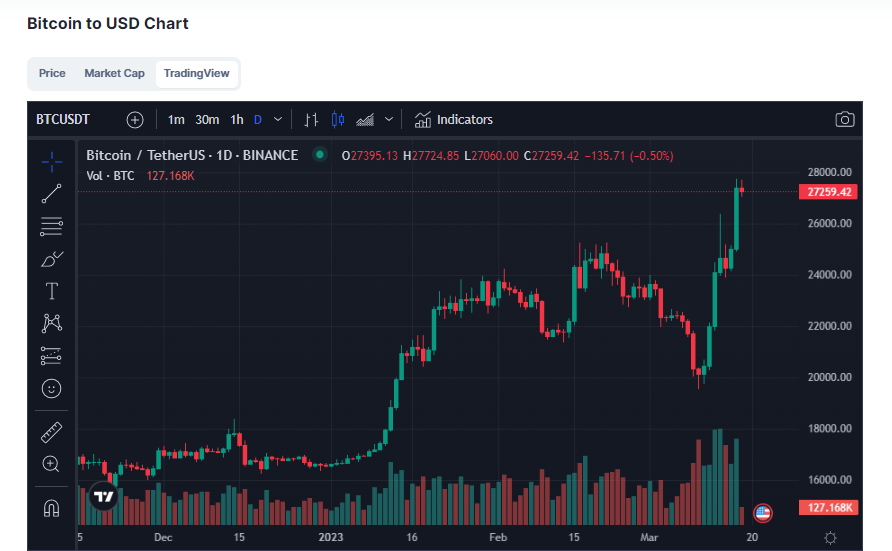Click the compare or add symbol plus icon
The height and width of the screenshot is (551, 892).
coord(135,120)
